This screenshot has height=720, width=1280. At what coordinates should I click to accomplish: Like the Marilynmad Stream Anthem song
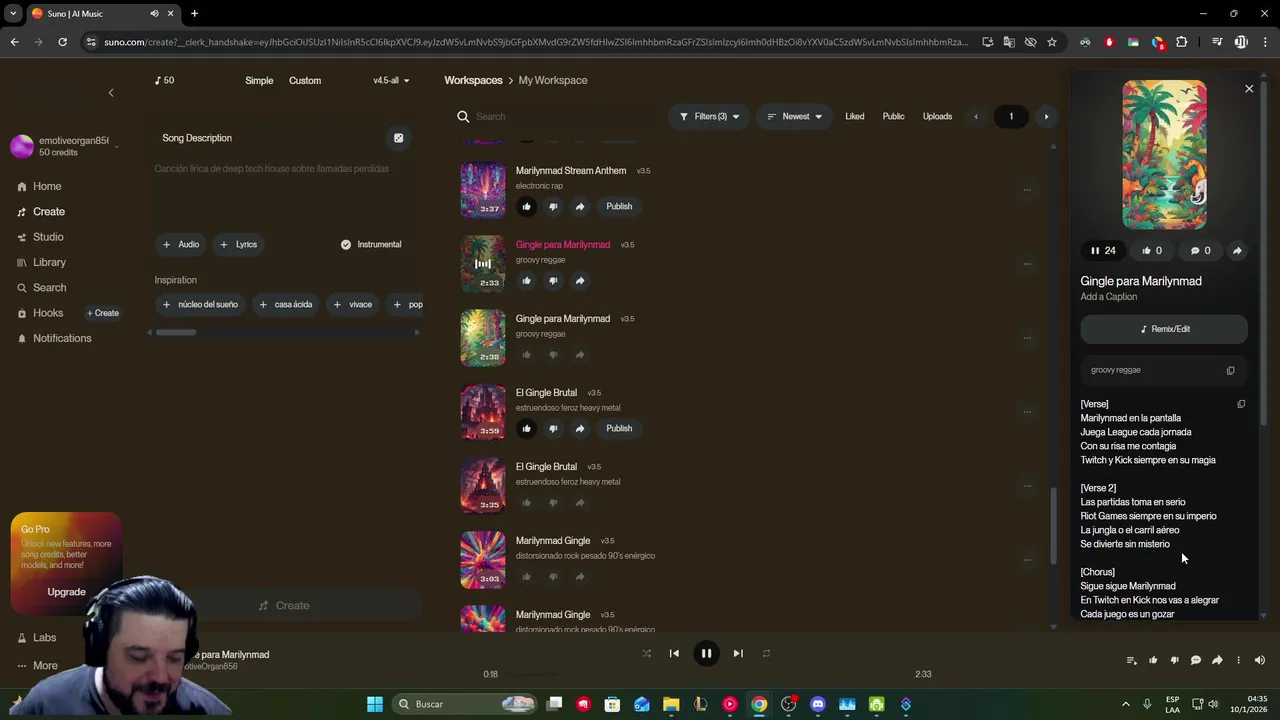pyautogui.click(x=526, y=206)
